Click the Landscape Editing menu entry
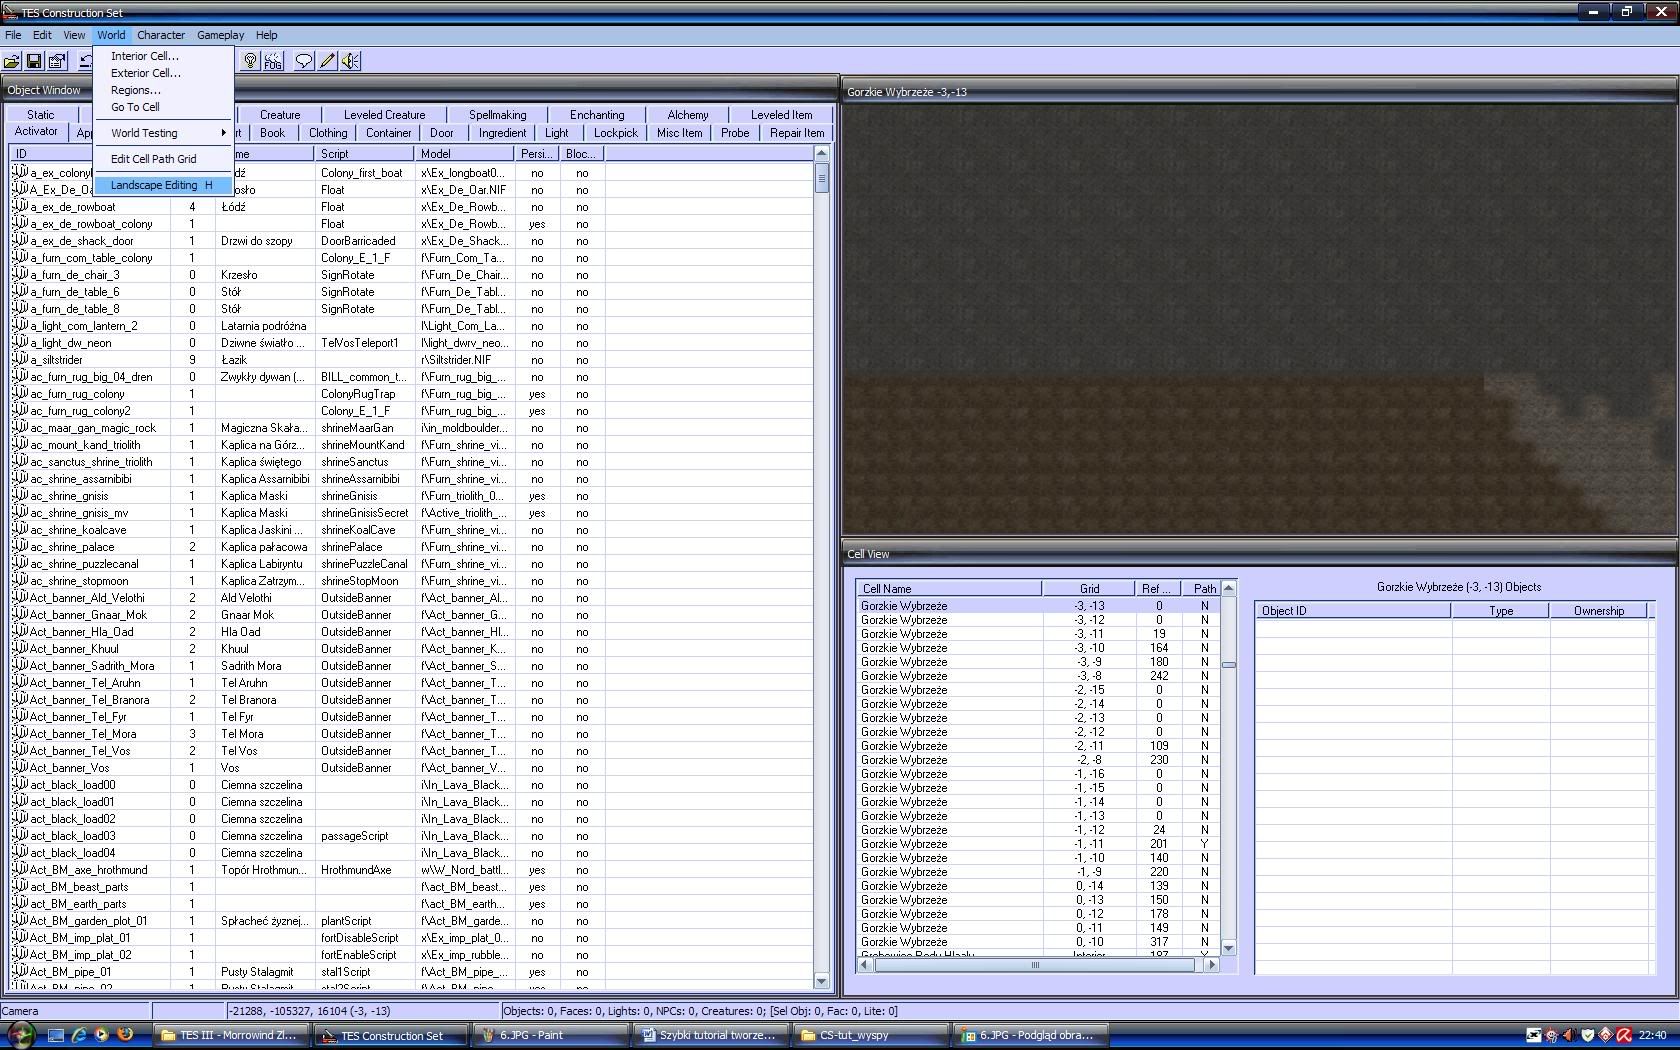The image size is (1680, 1050). coord(163,185)
